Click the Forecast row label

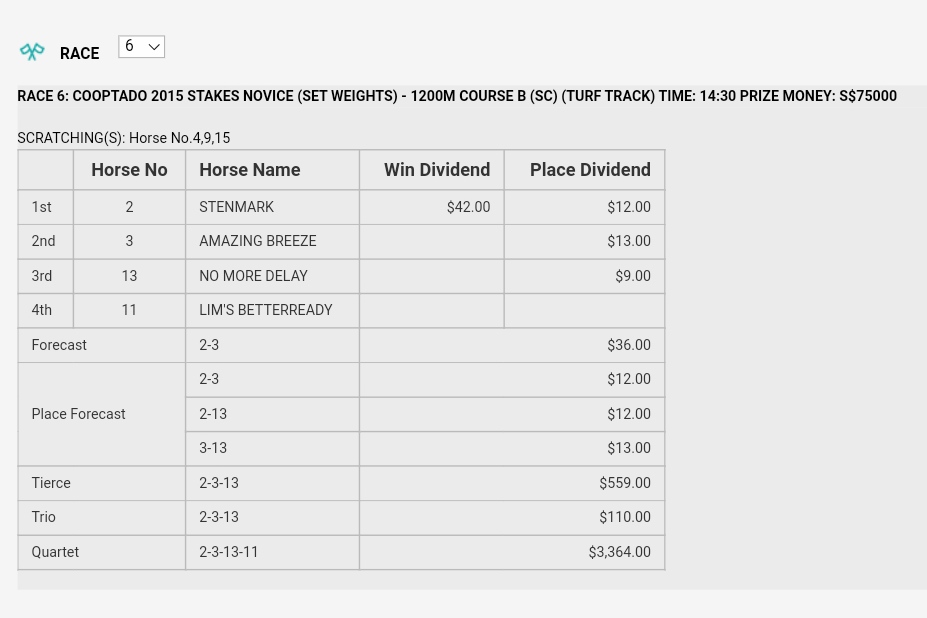tap(59, 345)
